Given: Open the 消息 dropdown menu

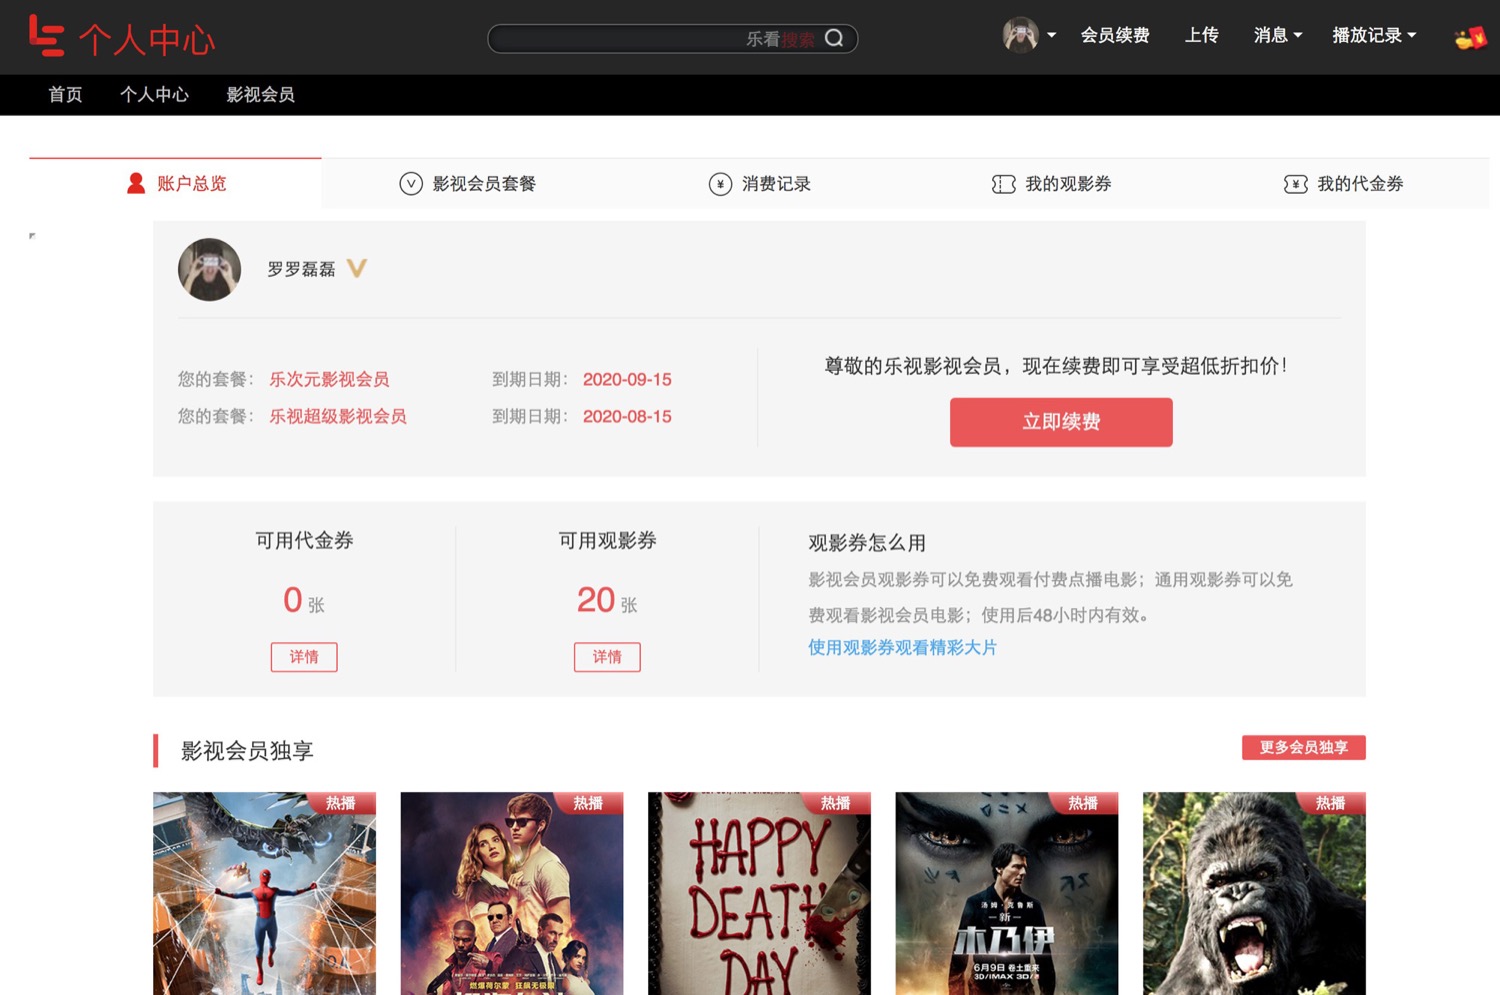Looking at the screenshot, I should click(x=1277, y=35).
